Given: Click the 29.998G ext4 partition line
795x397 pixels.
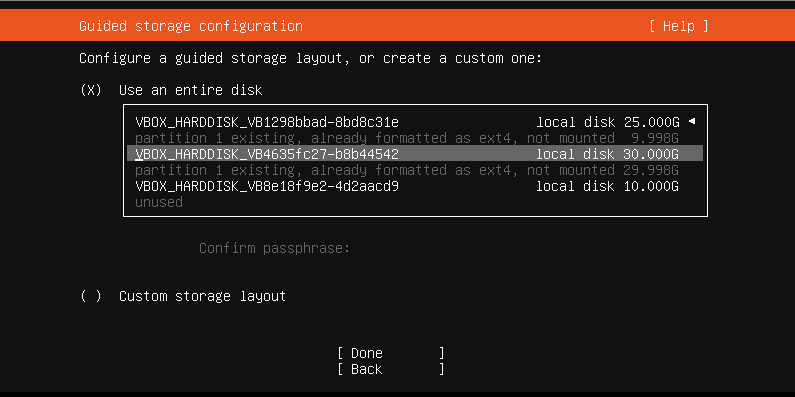Looking at the screenshot, I should 407,170.
